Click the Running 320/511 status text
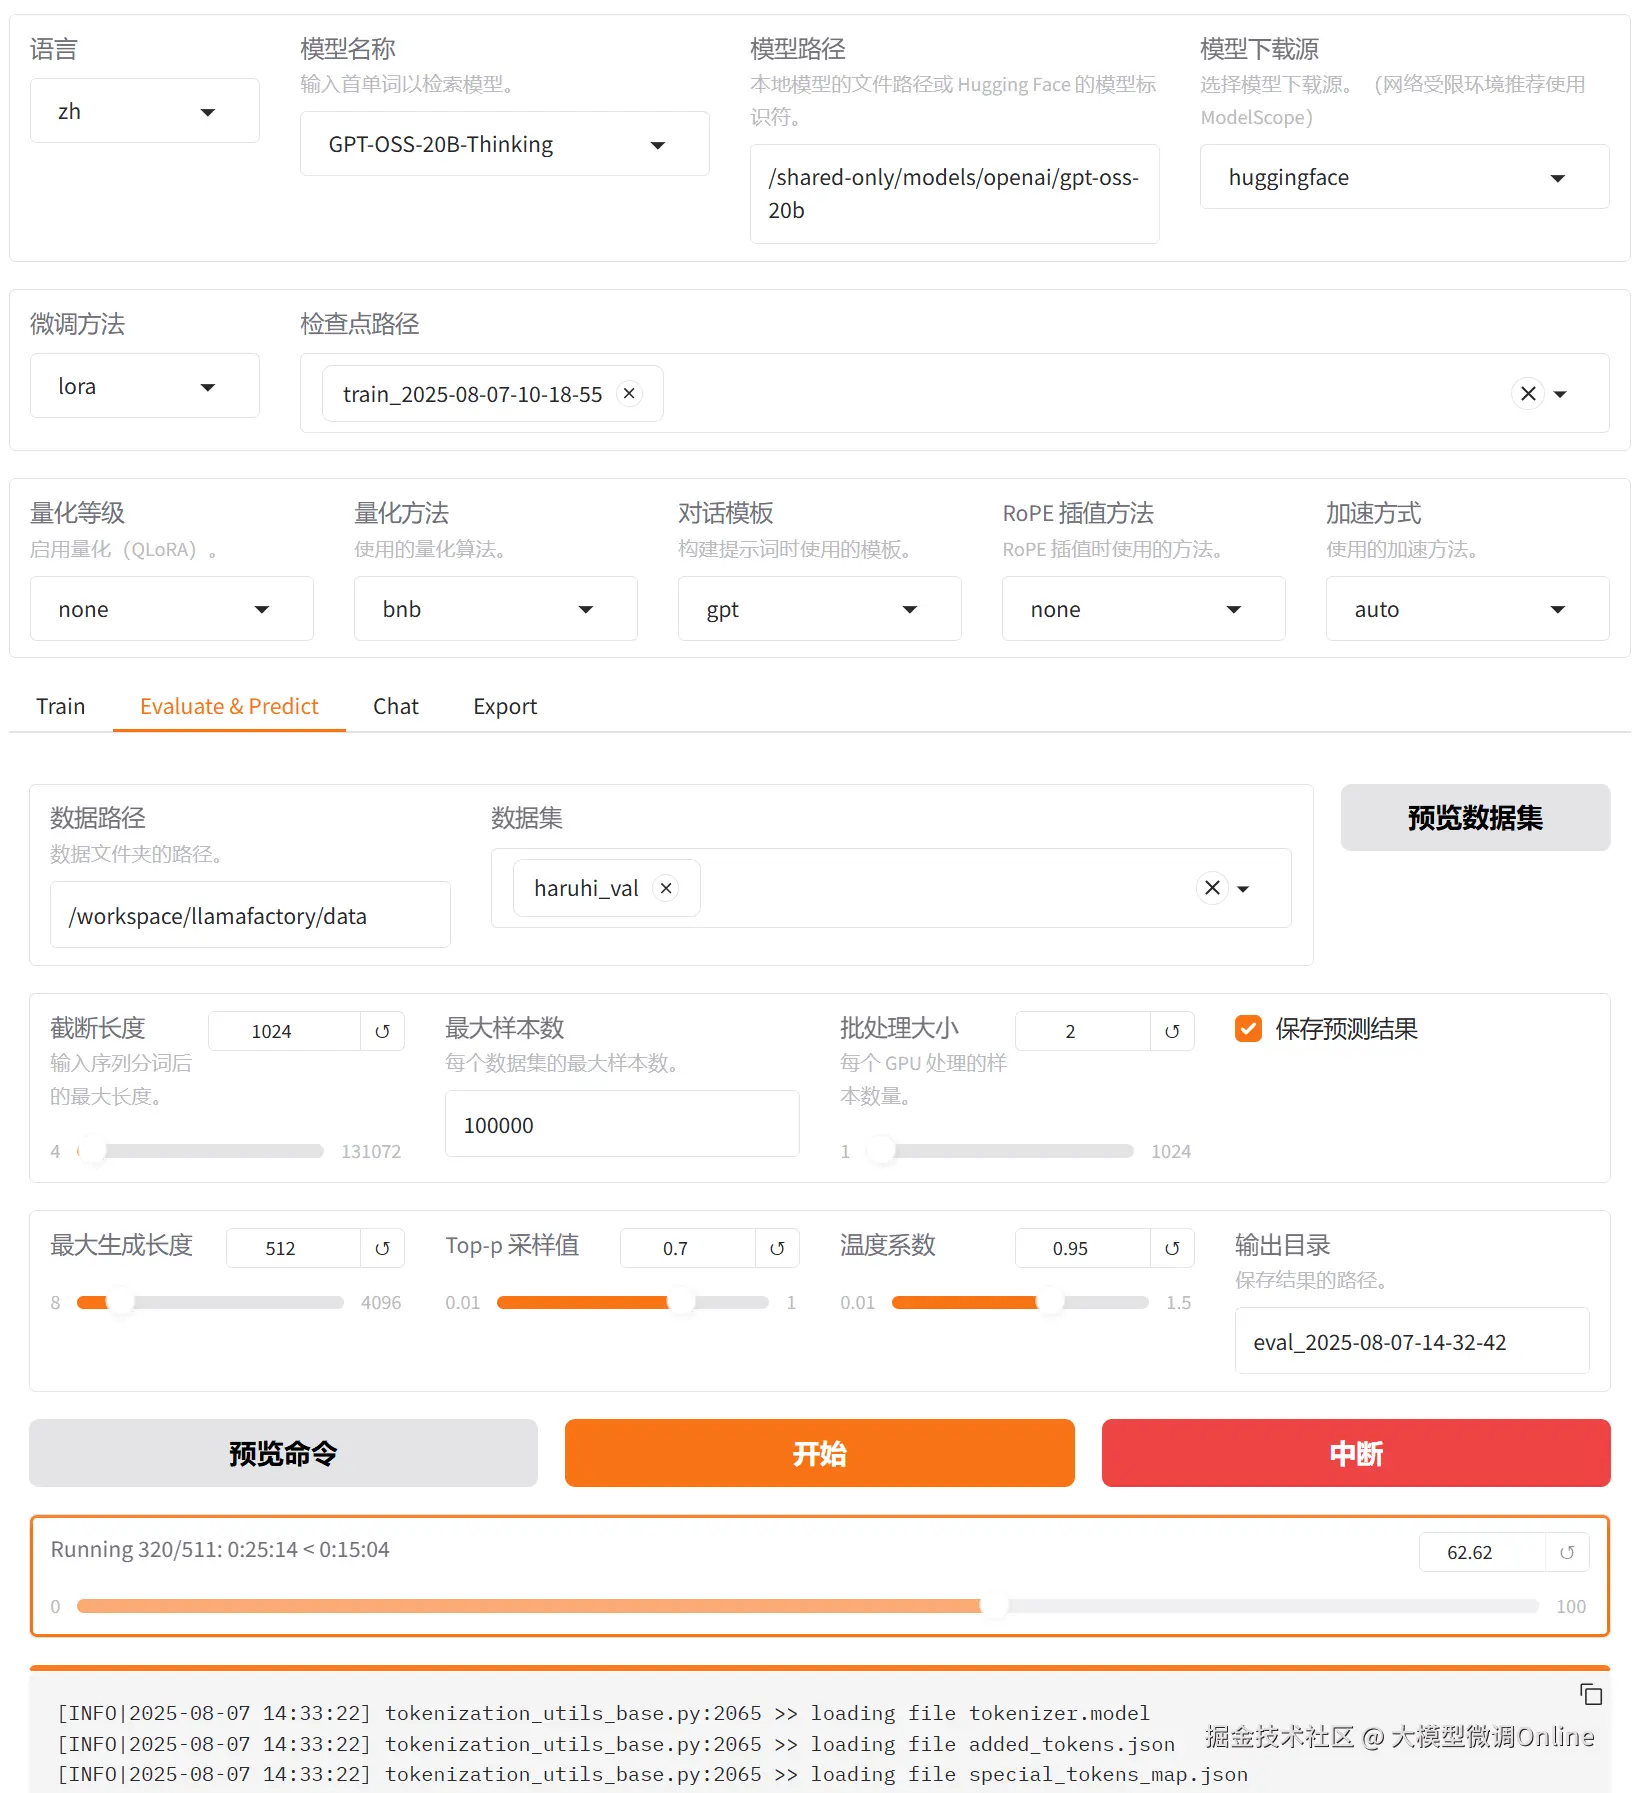 pos(220,1549)
